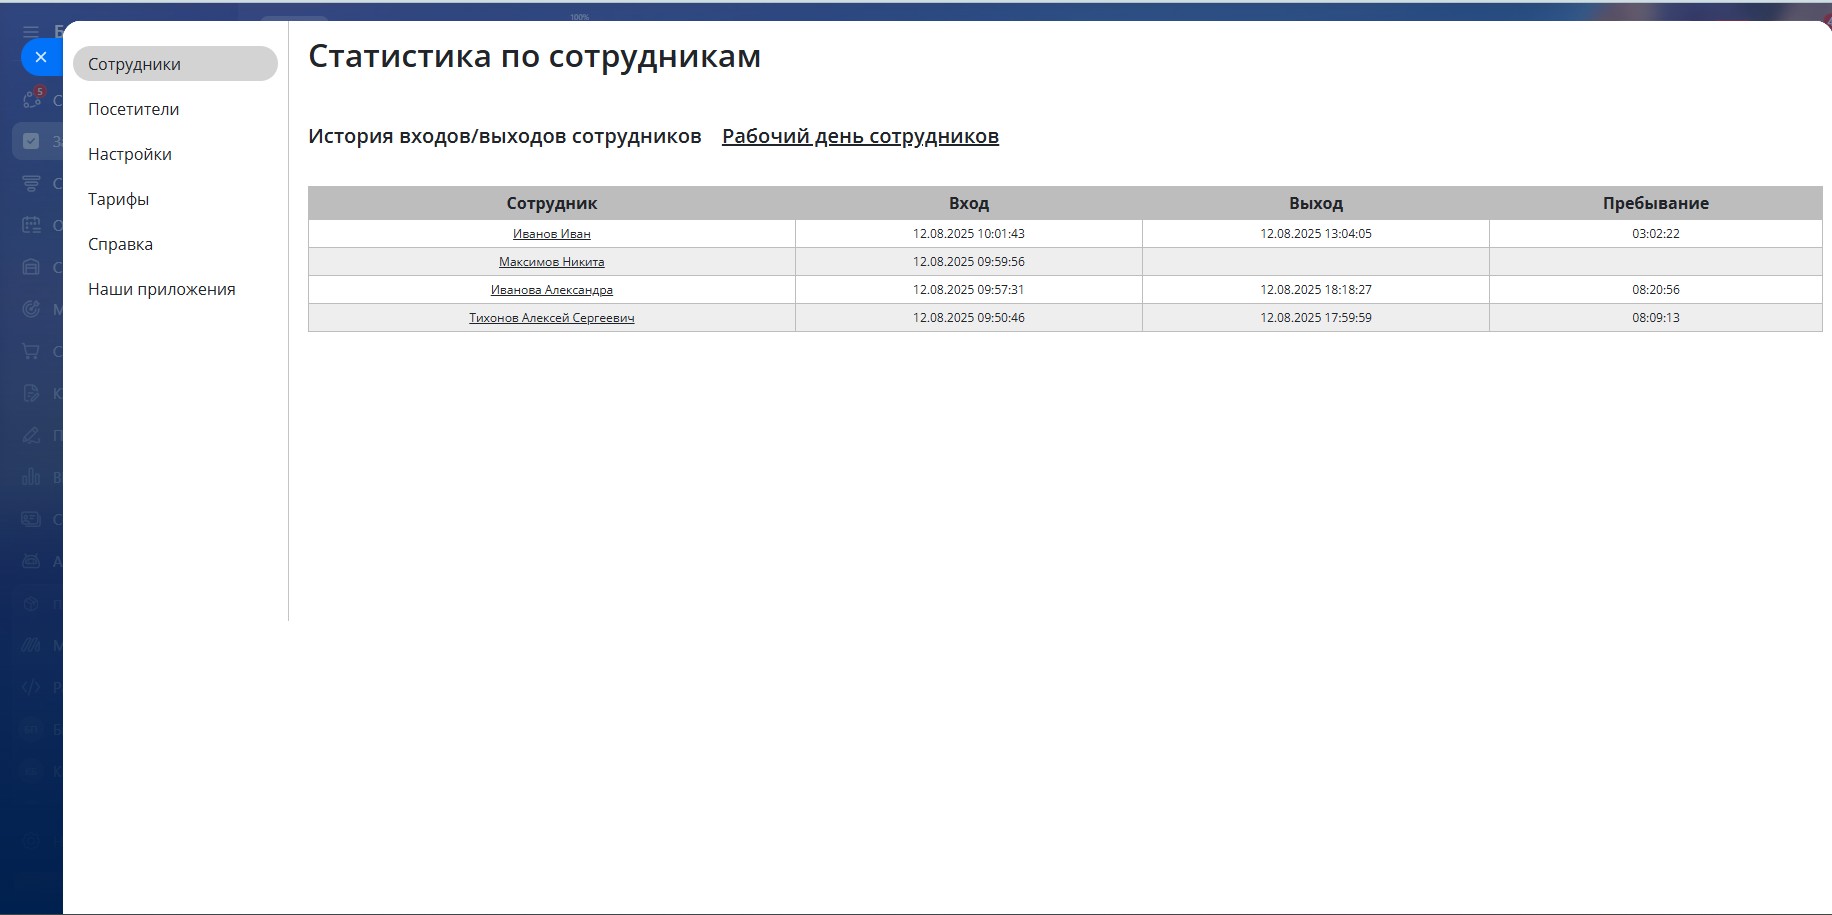Go to Настройки in the app menu

pos(130,154)
